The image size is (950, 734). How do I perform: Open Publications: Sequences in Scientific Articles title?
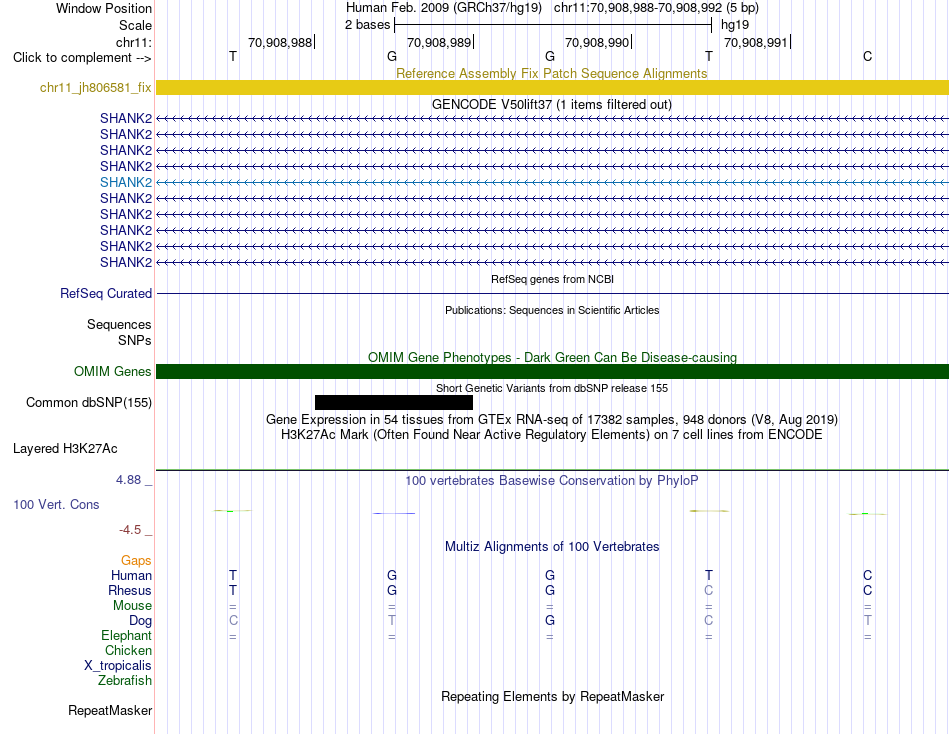(552, 310)
